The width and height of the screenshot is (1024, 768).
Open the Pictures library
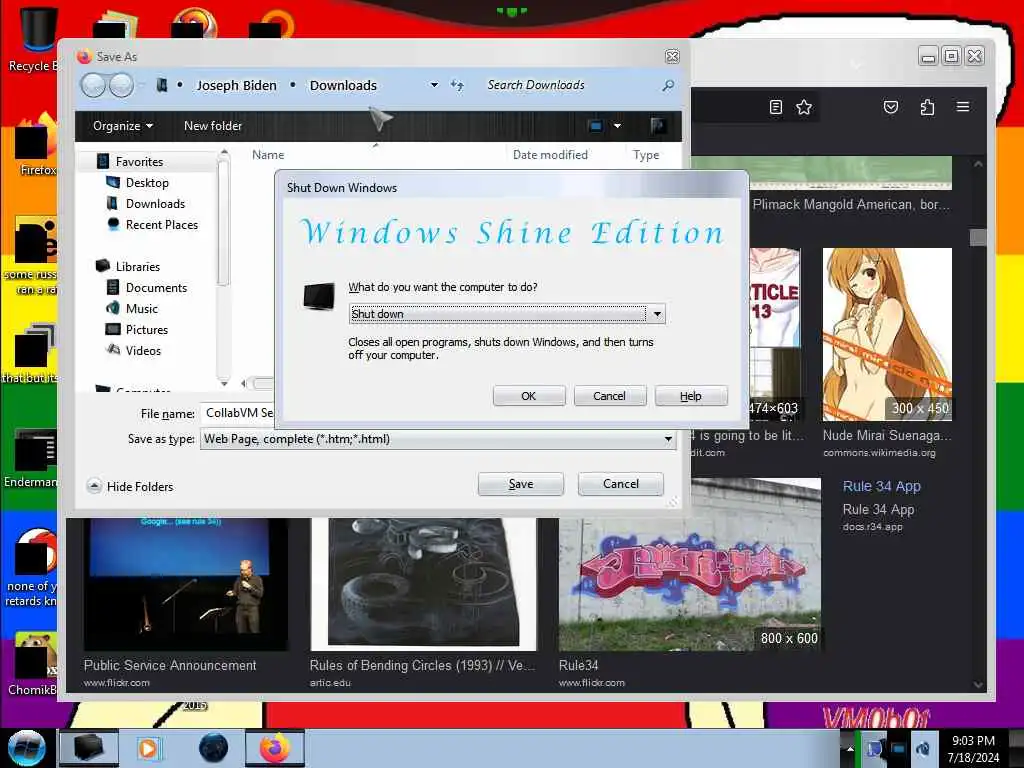146,330
